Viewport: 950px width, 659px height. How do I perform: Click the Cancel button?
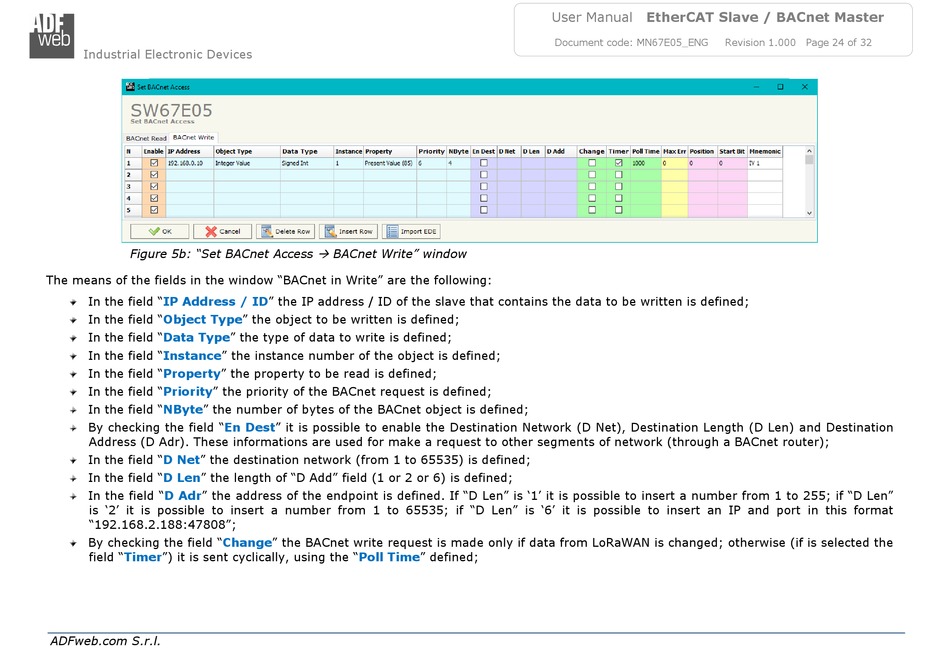pyautogui.click(x=222, y=231)
